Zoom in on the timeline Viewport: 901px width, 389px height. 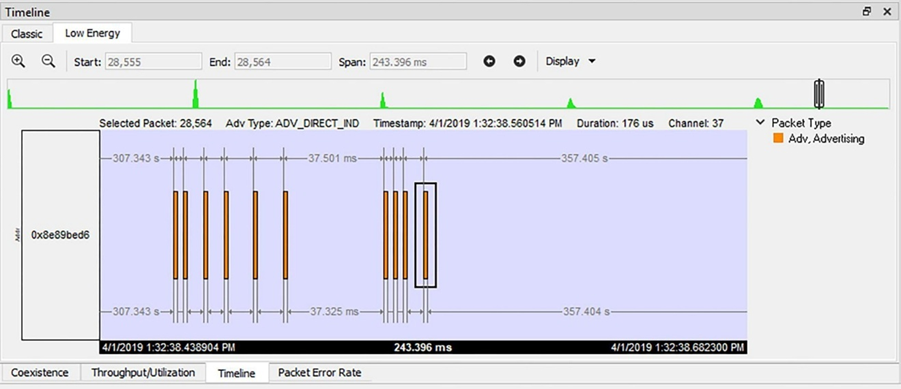click(18, 61)
